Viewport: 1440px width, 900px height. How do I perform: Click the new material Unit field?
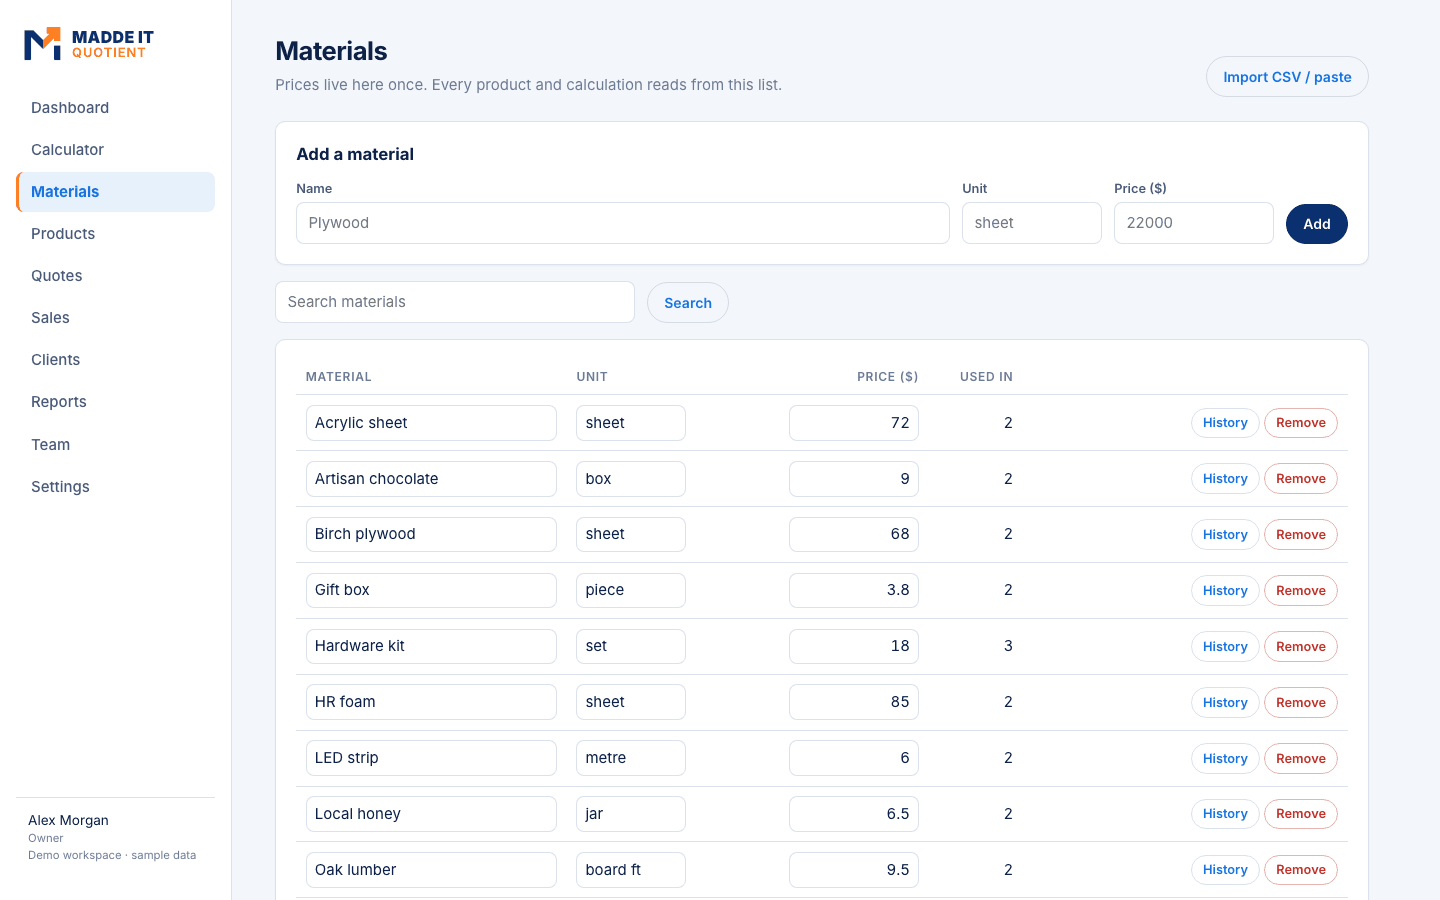(1032, 223)
